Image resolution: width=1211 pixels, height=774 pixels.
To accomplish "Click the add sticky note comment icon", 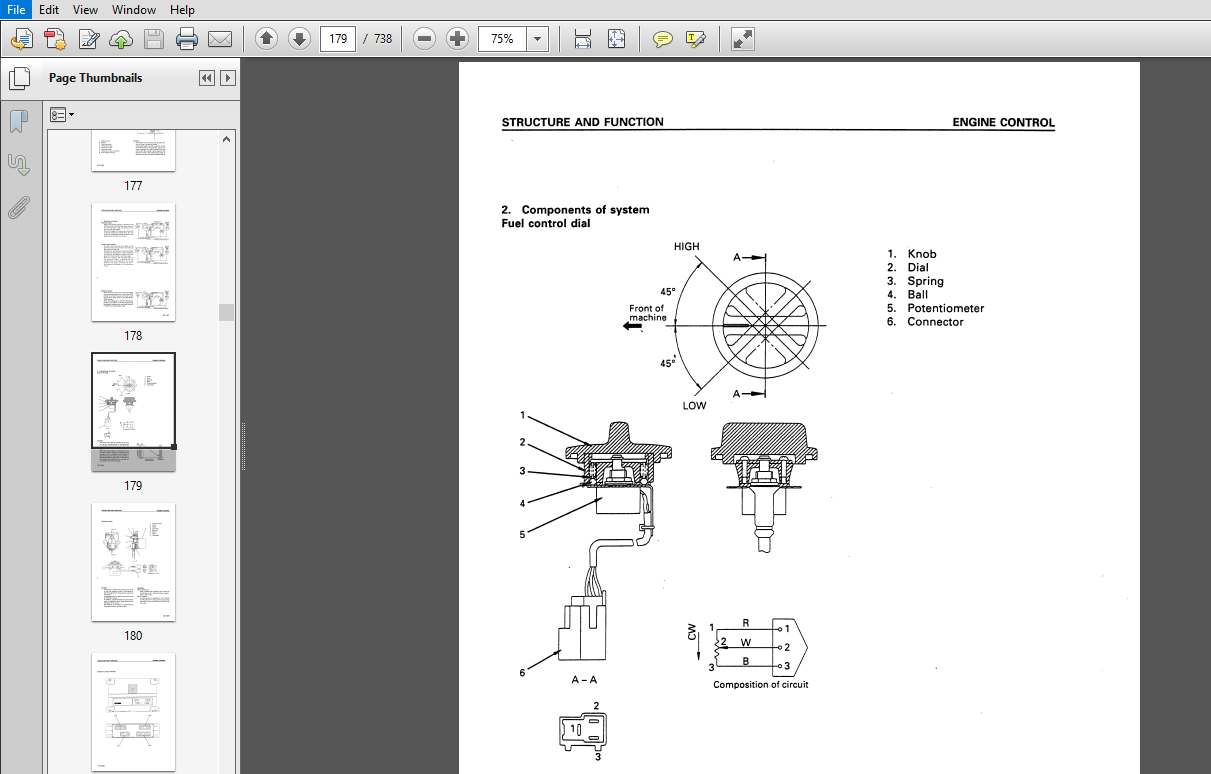I will click(x=662, y=39).
